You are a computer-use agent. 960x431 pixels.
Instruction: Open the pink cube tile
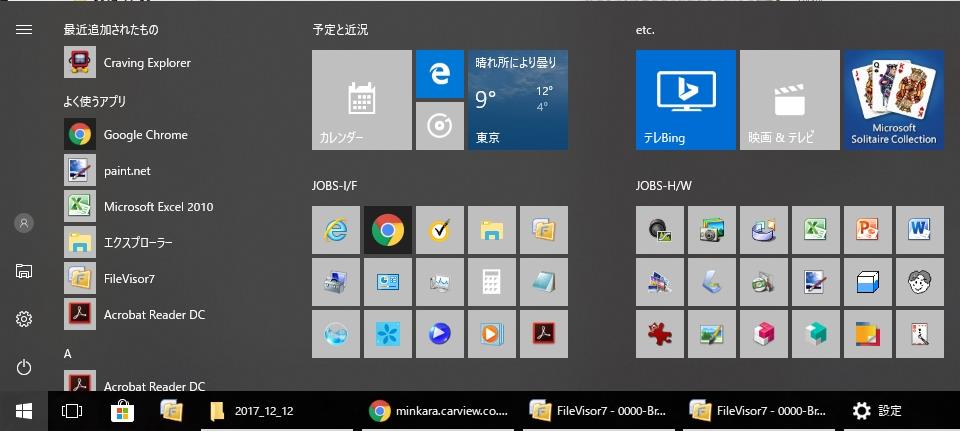[763, 334]
